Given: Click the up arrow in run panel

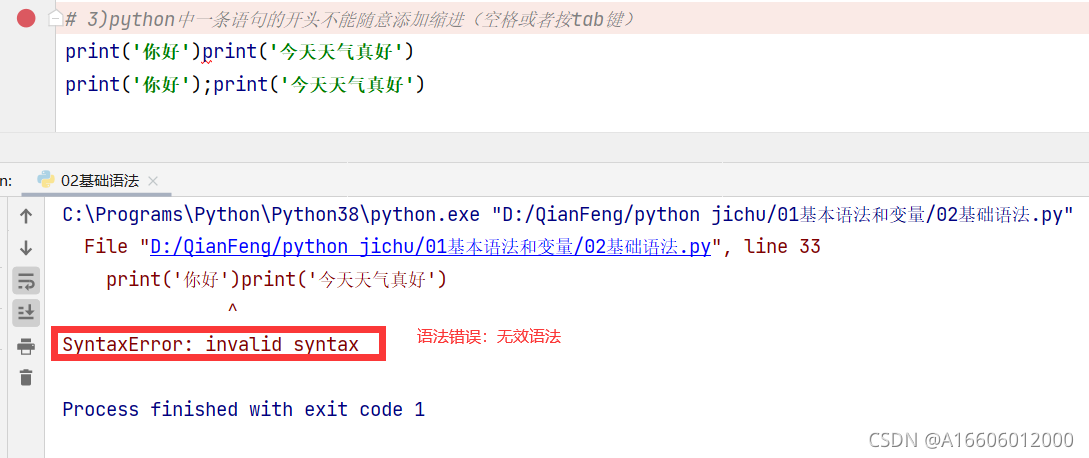Looking at the screenshot, I should click(26, 216).
